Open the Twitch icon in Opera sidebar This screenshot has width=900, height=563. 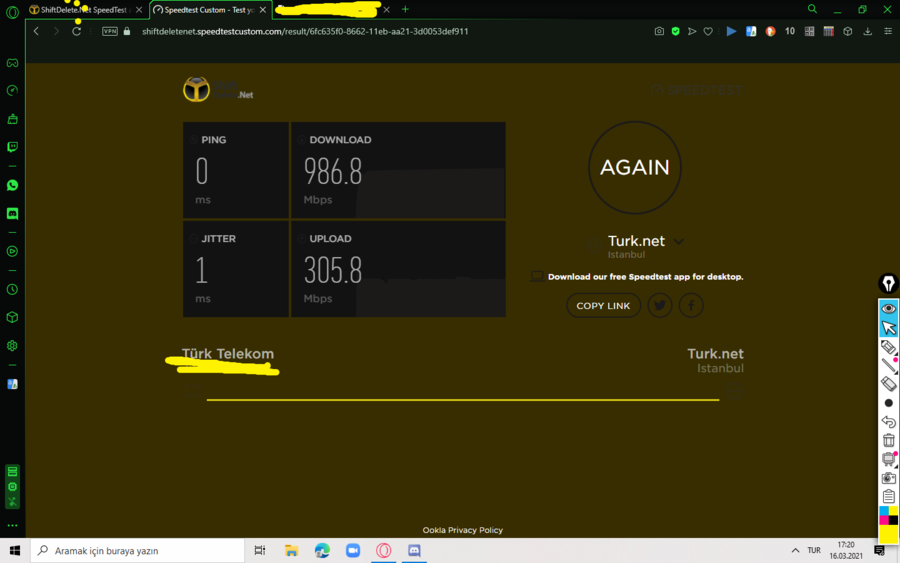12,147
